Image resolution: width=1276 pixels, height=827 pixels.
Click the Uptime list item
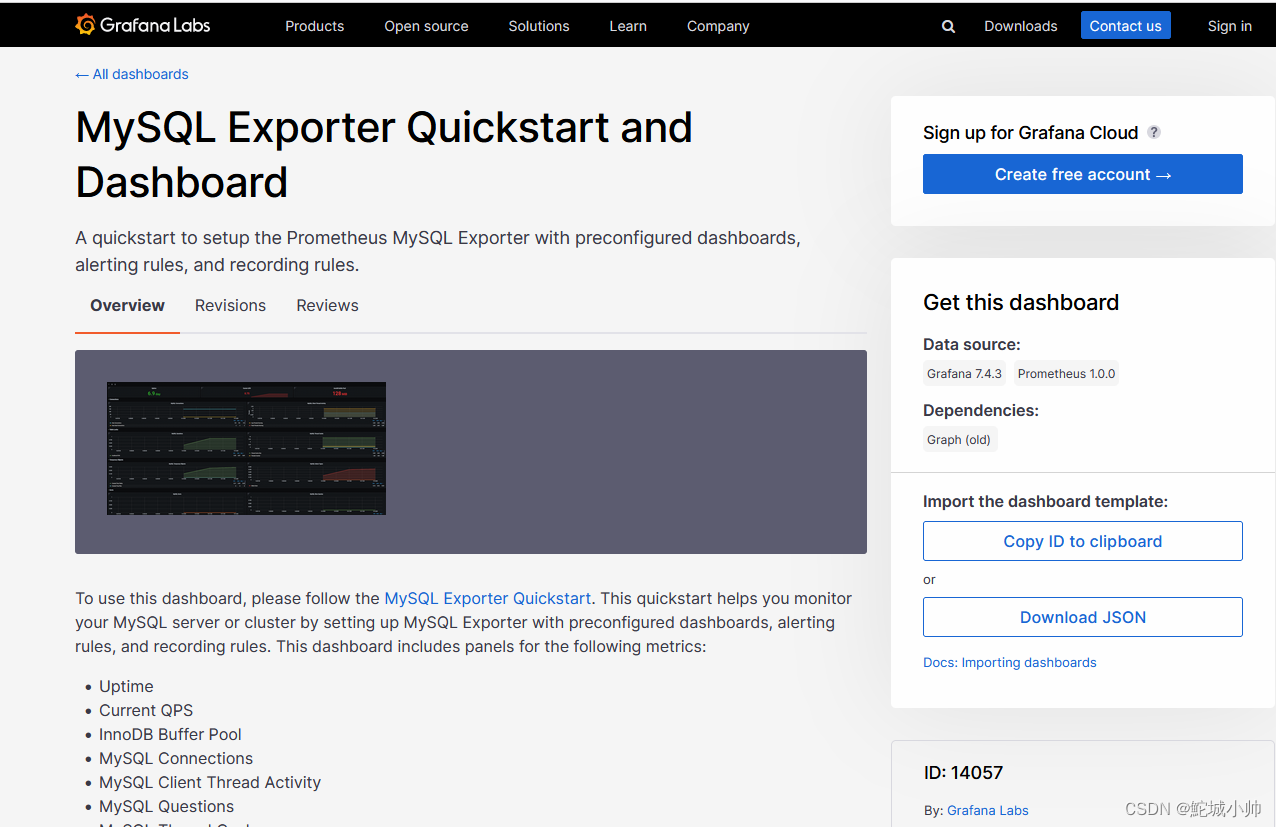(x=126, y=686)
